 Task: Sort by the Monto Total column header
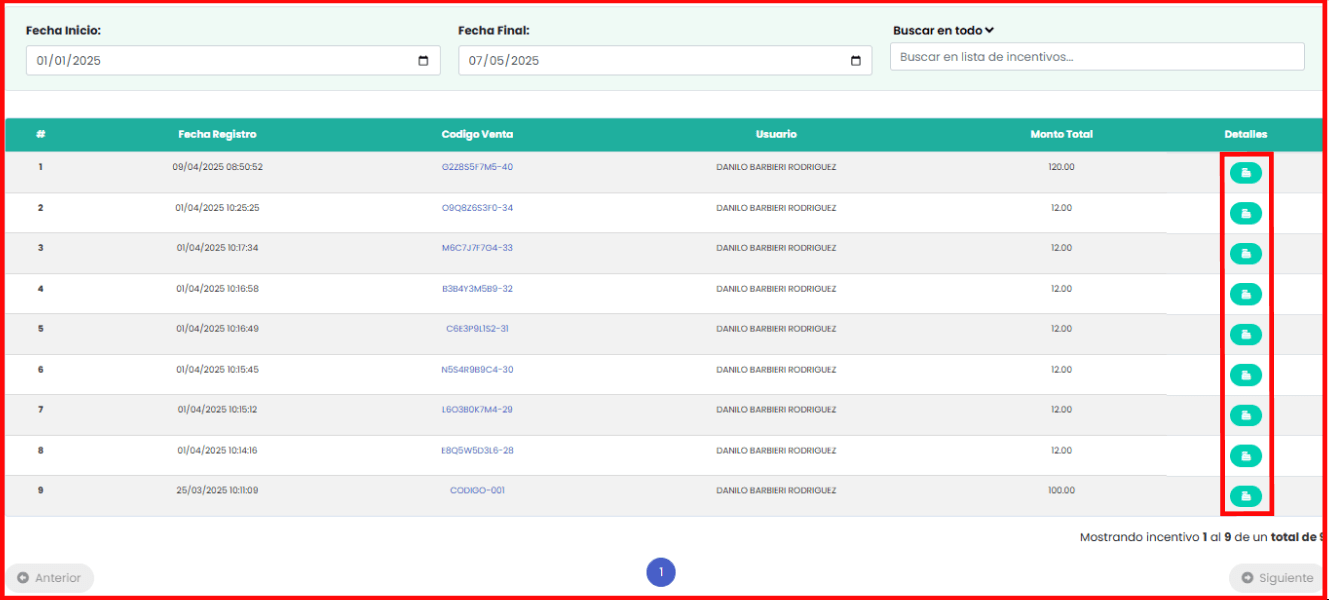click(1061, 135)
